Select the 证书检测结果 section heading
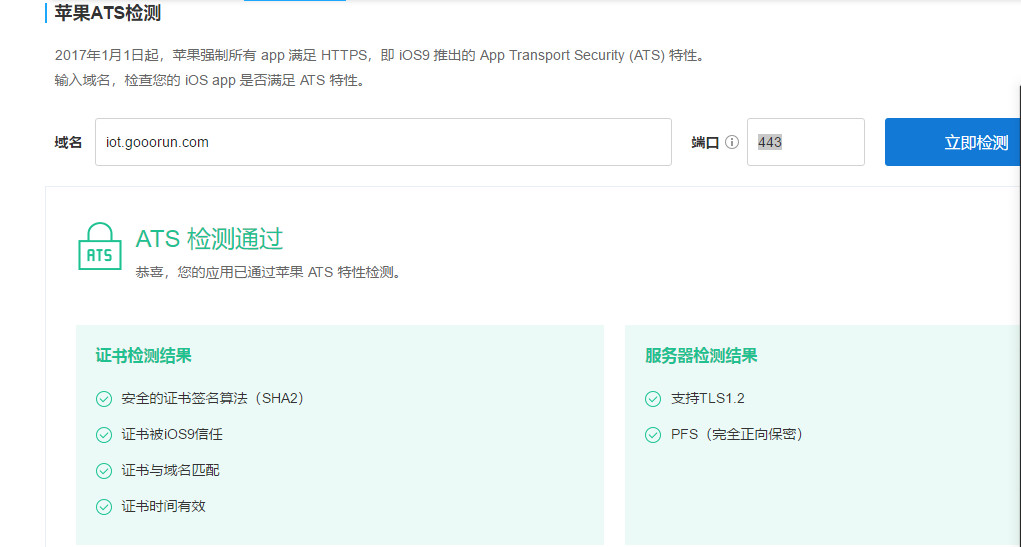Screen dimensions: 1021x547 (x=143, y=356)
